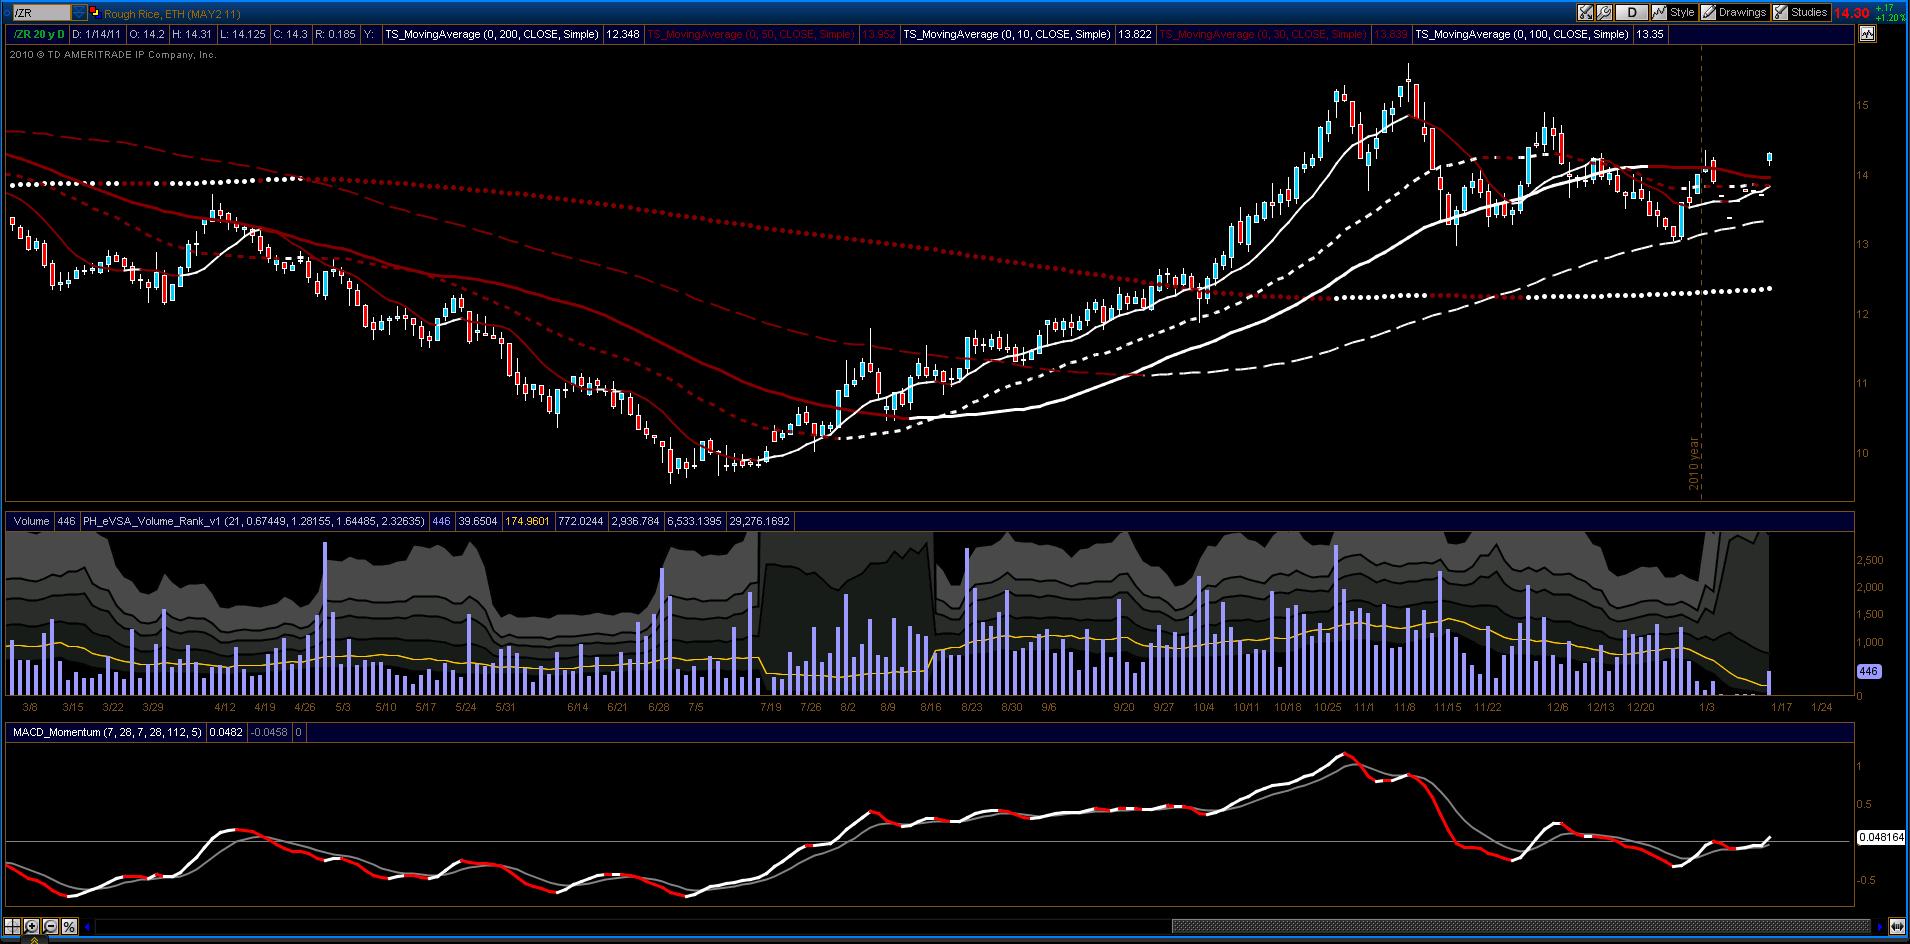Viewport: 1910px width, 944px height.
Task: Click the 10-period TS_MovingAverage label
Action: click(x=1007, y=34)
